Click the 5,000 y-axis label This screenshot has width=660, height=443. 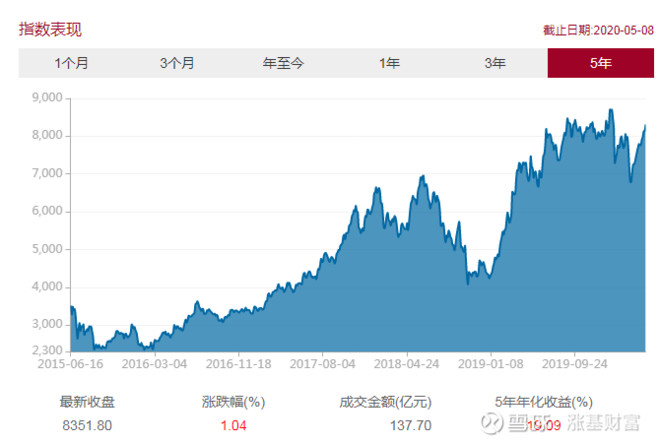click(47, 249)
